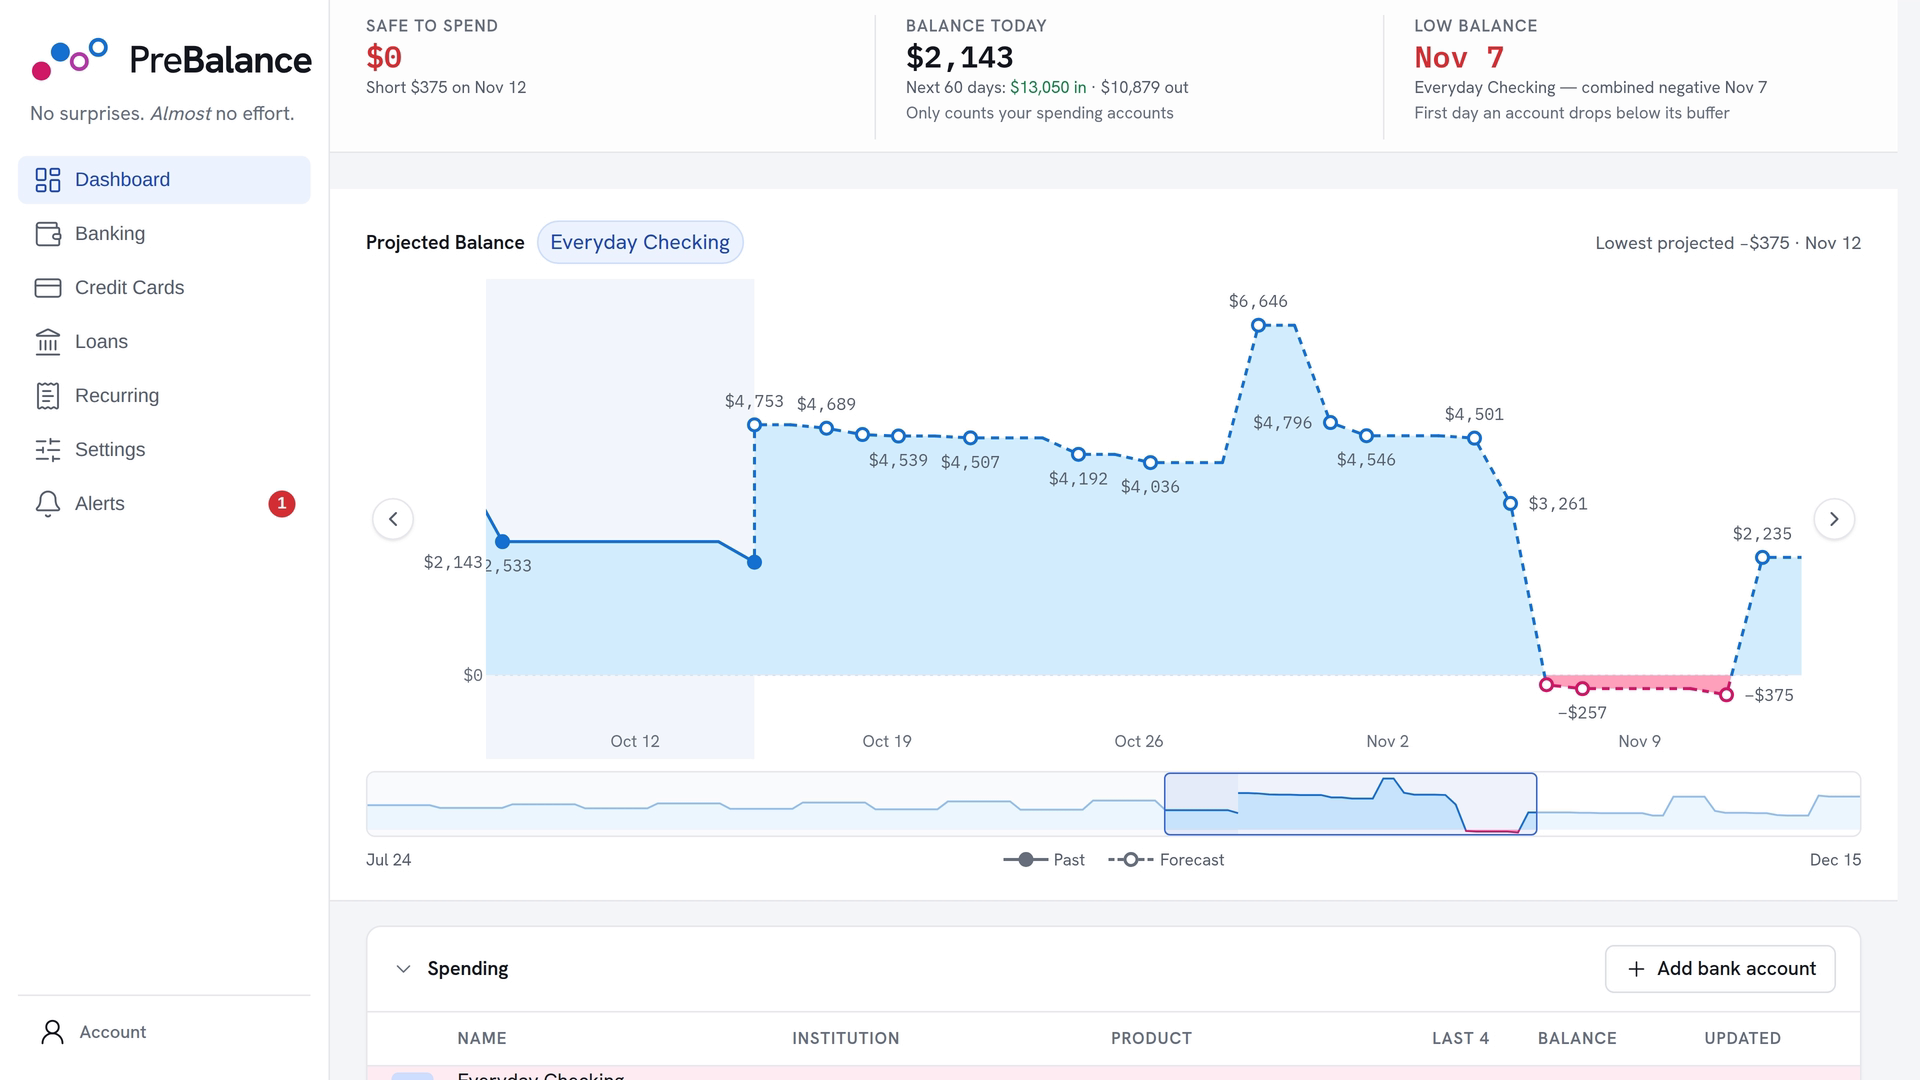Viewport: 1920px width, 1080px height.
Task: Open the Banking section
Action: (164, 234)
